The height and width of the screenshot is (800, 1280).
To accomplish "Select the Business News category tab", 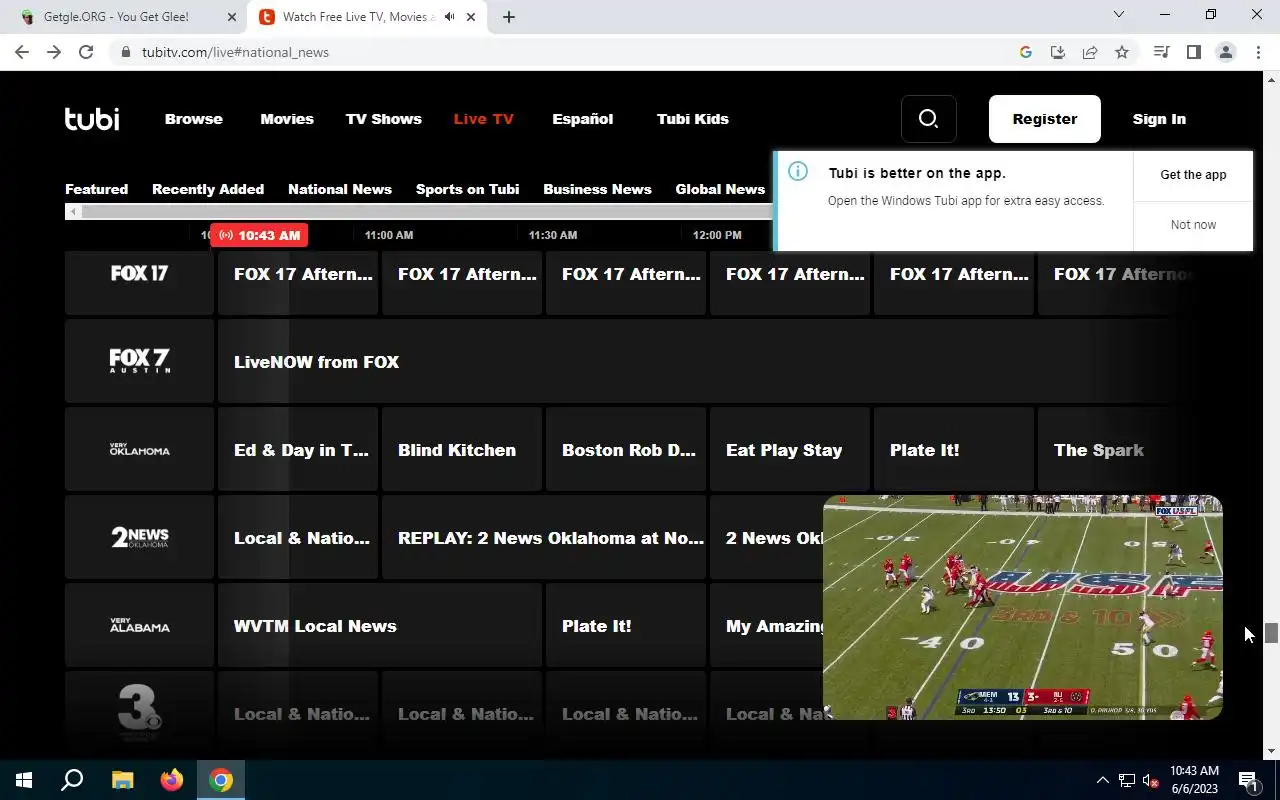I will (x=597, y=189).
